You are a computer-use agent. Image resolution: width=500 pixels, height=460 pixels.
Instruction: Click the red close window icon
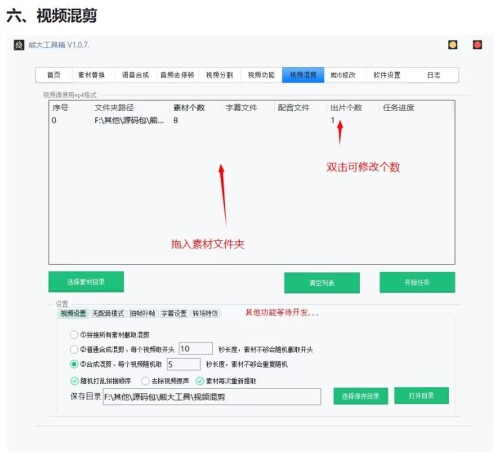pos(477,45)
